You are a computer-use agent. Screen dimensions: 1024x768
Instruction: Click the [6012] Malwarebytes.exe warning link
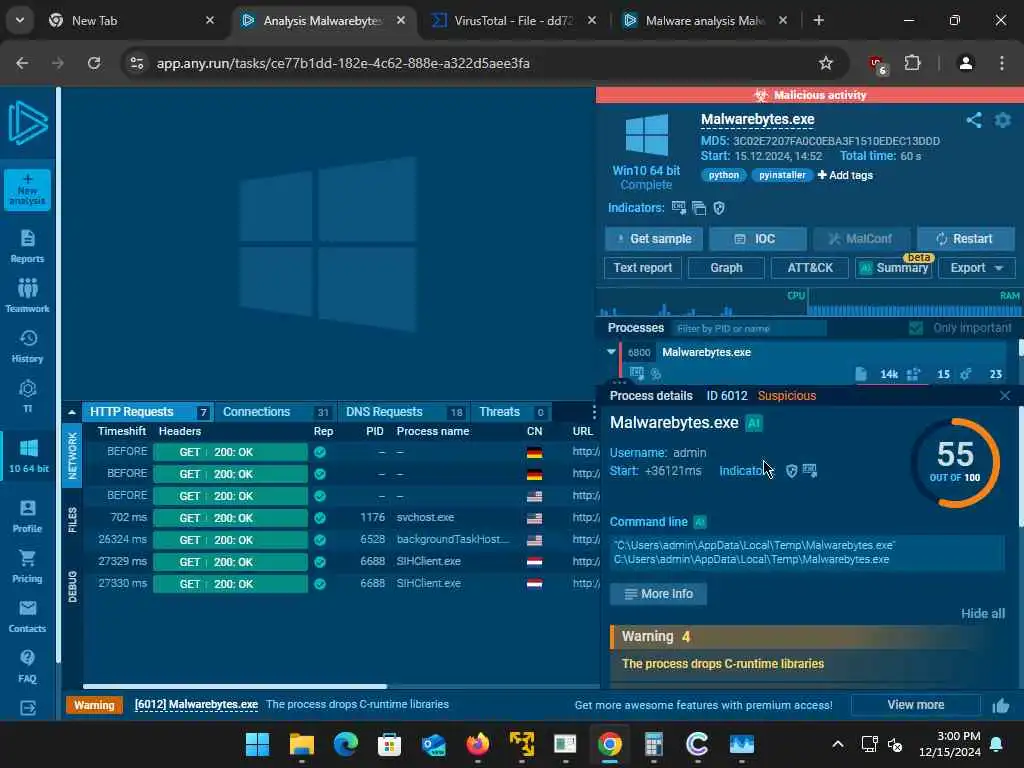[196, 705]
